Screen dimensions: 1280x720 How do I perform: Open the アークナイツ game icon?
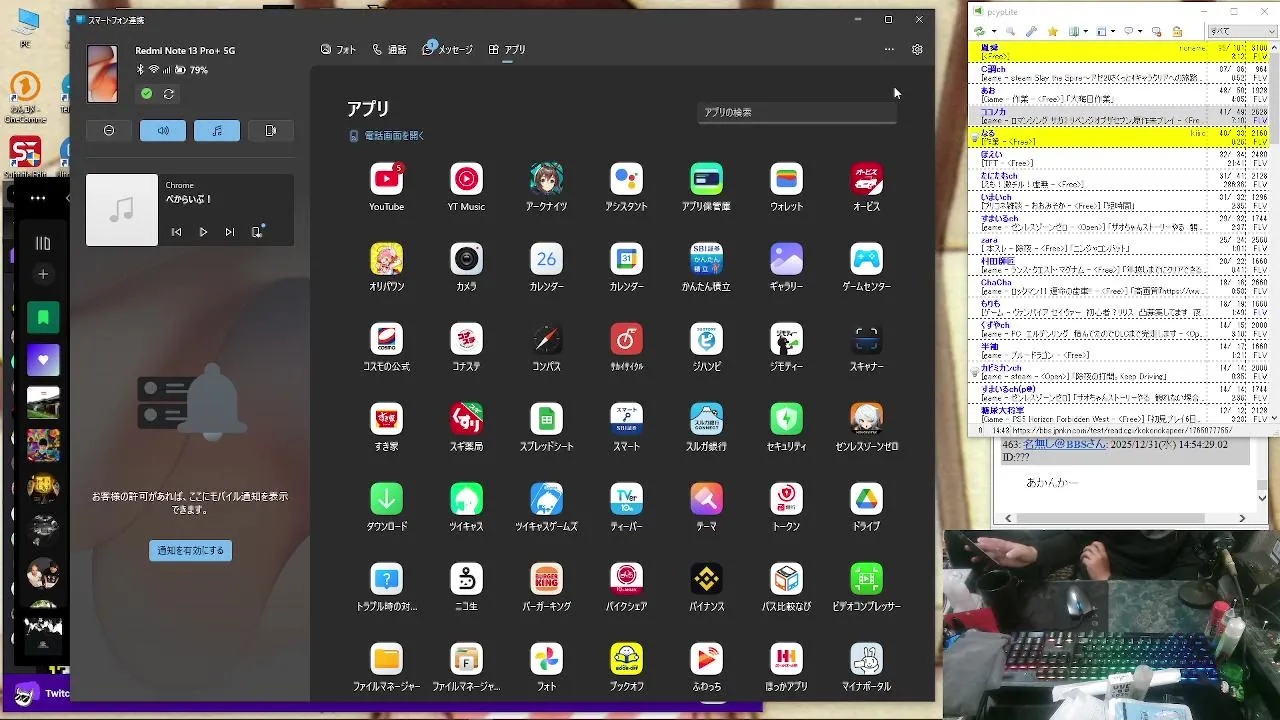(546, 179)
